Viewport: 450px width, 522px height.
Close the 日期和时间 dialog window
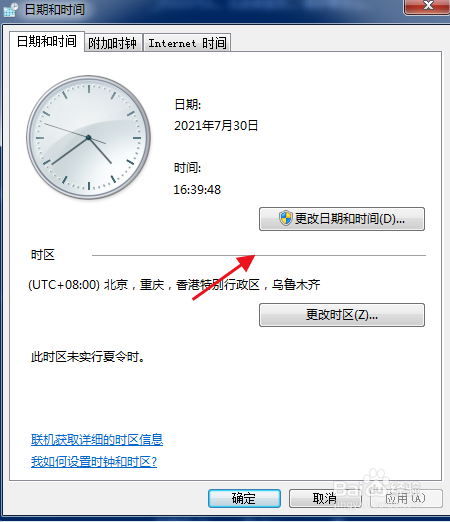click(428, 6)
